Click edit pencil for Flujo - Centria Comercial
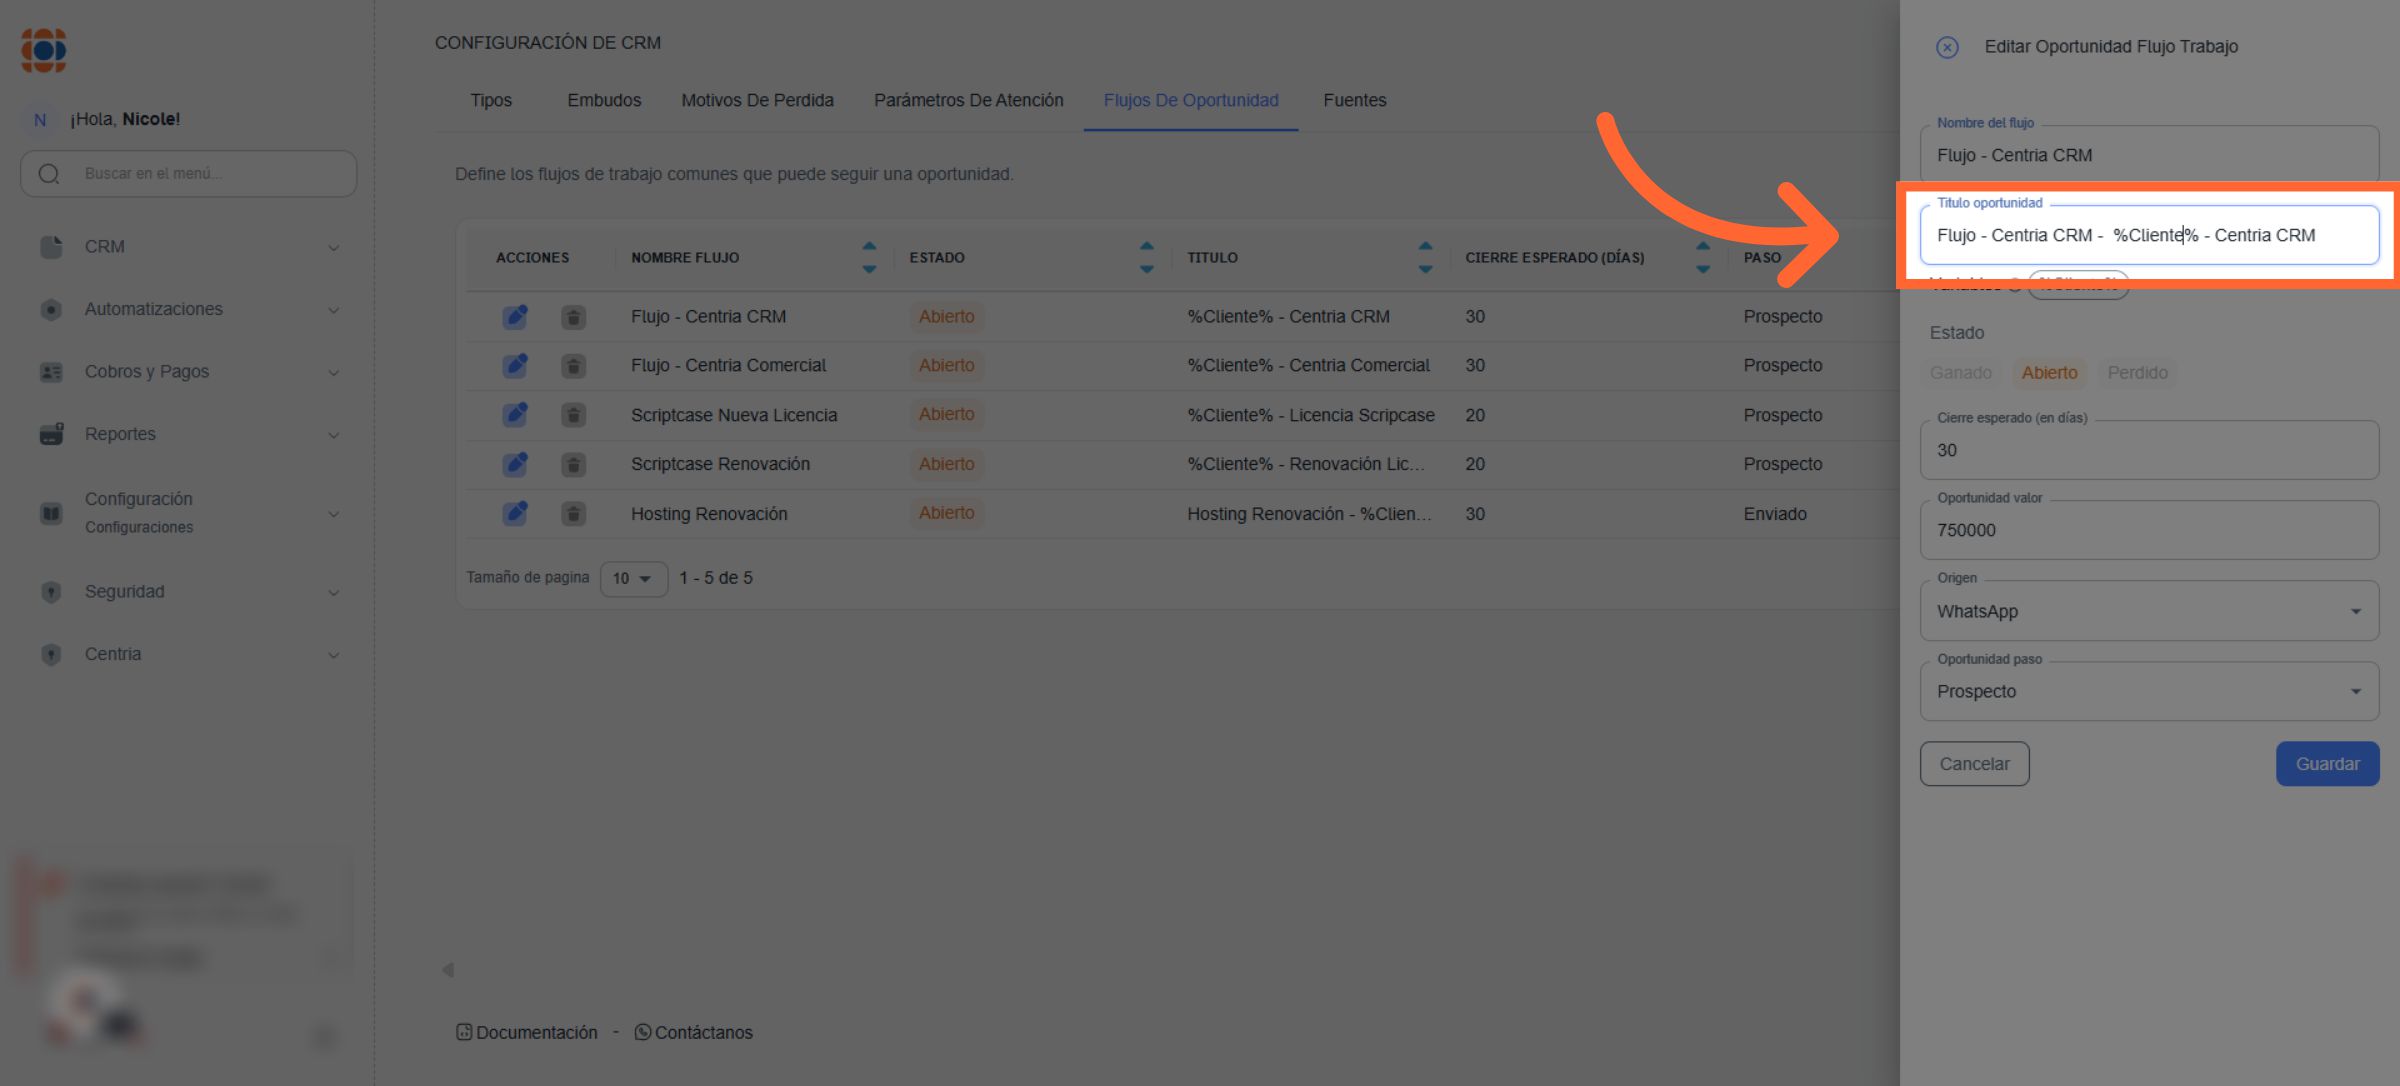 515,366
